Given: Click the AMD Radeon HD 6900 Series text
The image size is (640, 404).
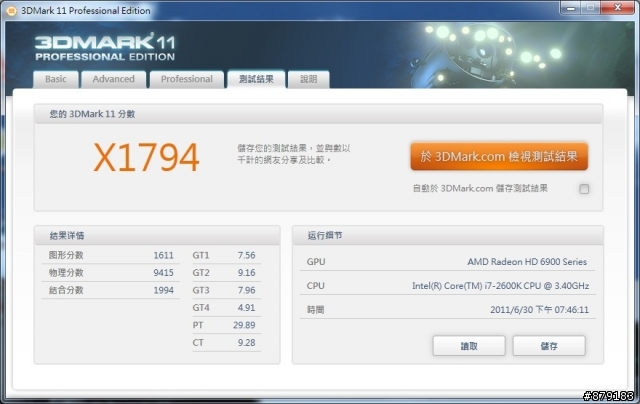Looking at the screenshot, I should pos(527,262).
